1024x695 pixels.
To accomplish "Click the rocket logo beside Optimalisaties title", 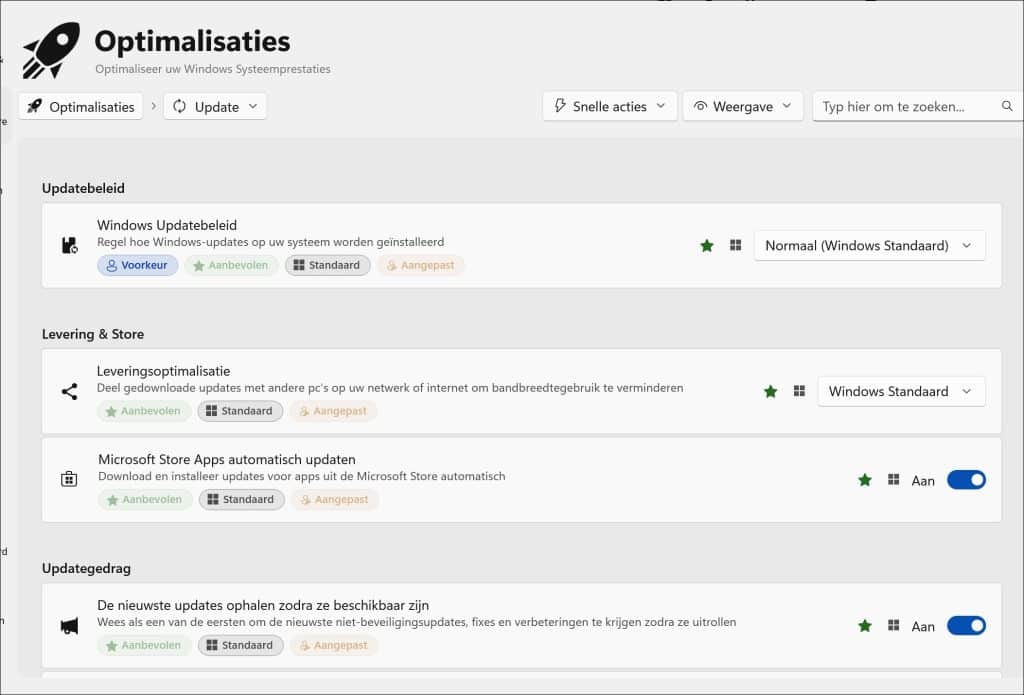I will (x=52, y=50).
